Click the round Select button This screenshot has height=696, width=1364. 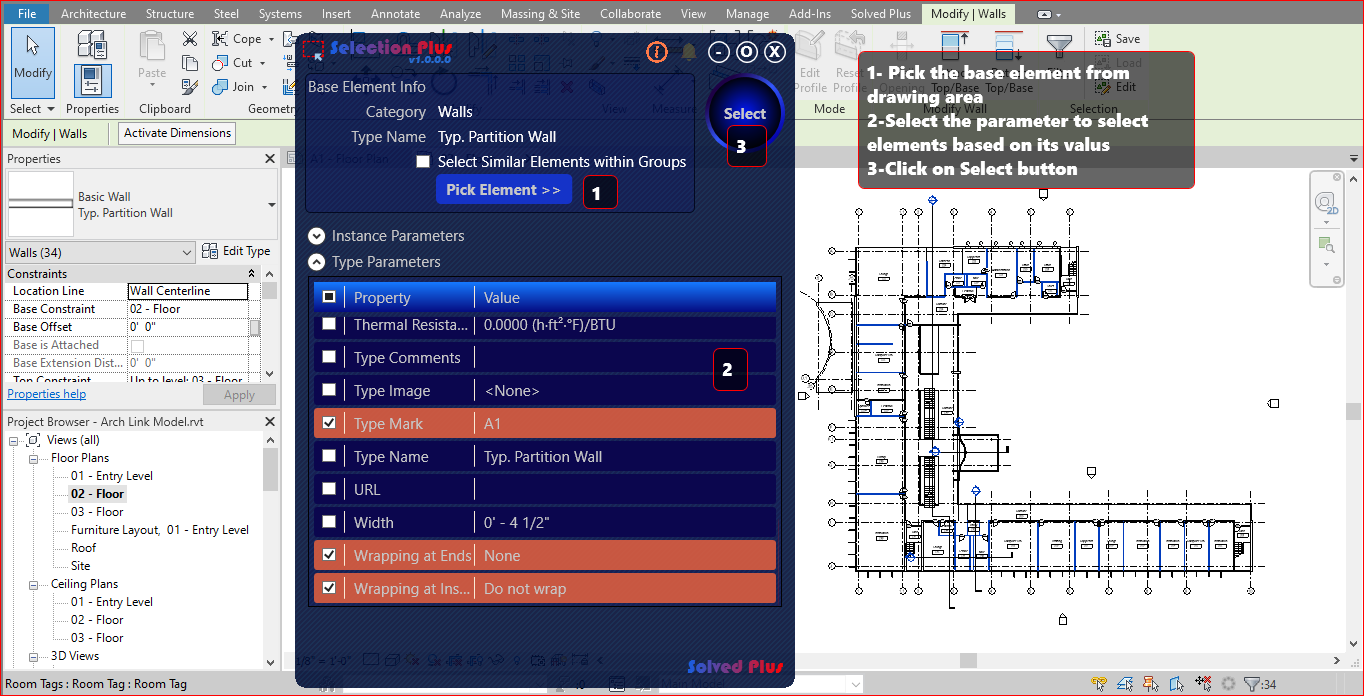pyautogui.click(x=745, y=113)
